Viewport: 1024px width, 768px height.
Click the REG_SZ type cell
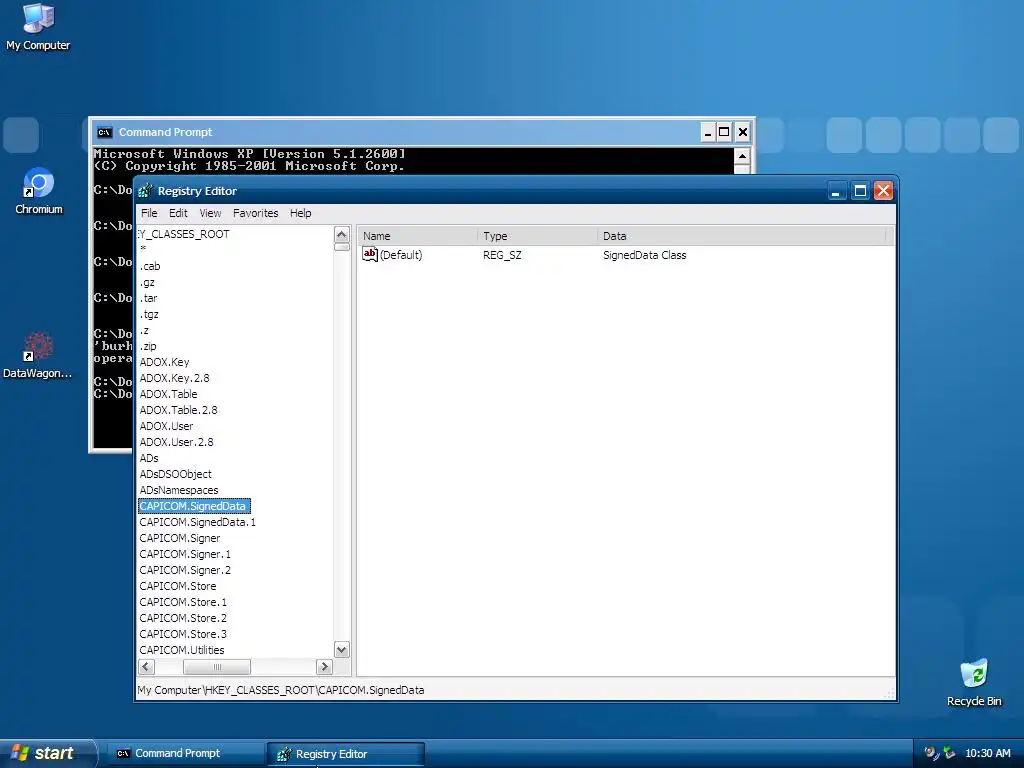click(x=502, y=255)
